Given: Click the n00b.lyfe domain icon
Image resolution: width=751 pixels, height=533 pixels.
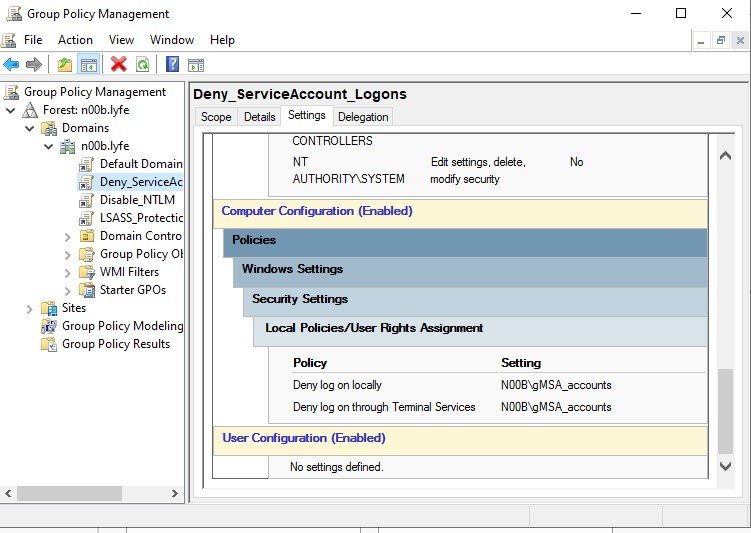Looking at the screenshot, I should tap(68, 146).
